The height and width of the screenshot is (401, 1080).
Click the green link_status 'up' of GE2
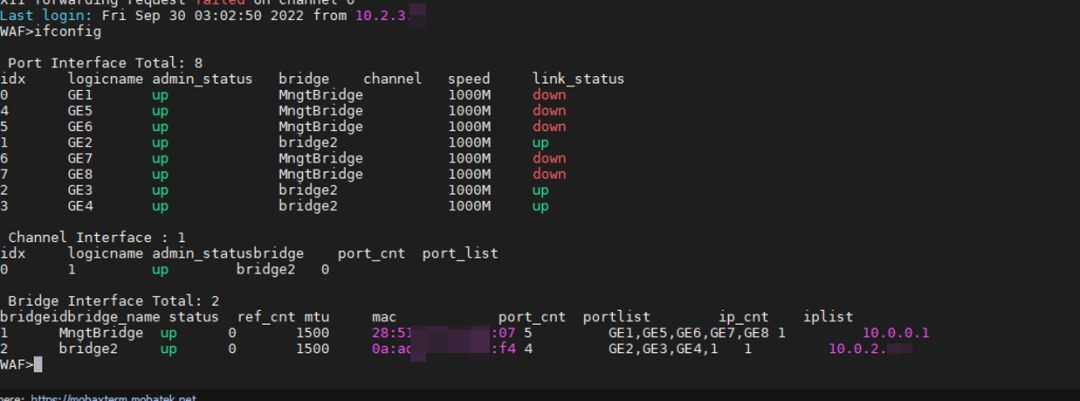tap(541, 143)
